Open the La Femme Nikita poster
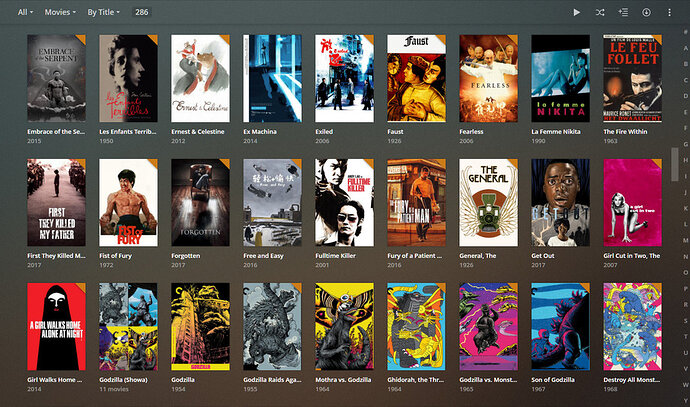690x407 pixels. [560, 78]
